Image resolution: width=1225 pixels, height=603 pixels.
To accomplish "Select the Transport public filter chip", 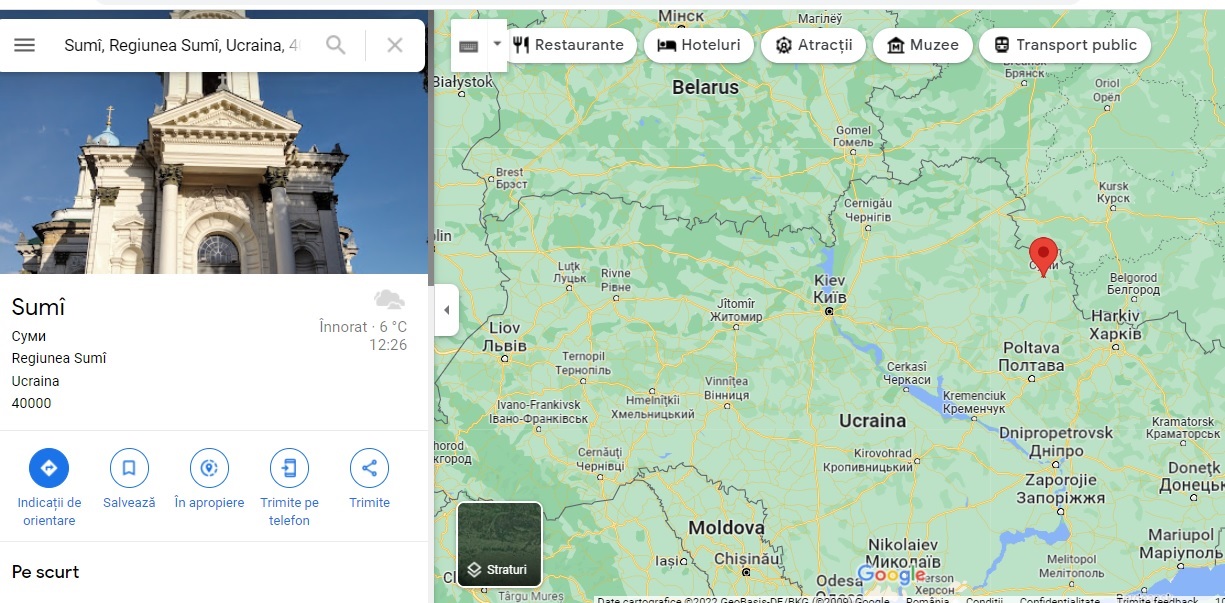I will 1064,45.
